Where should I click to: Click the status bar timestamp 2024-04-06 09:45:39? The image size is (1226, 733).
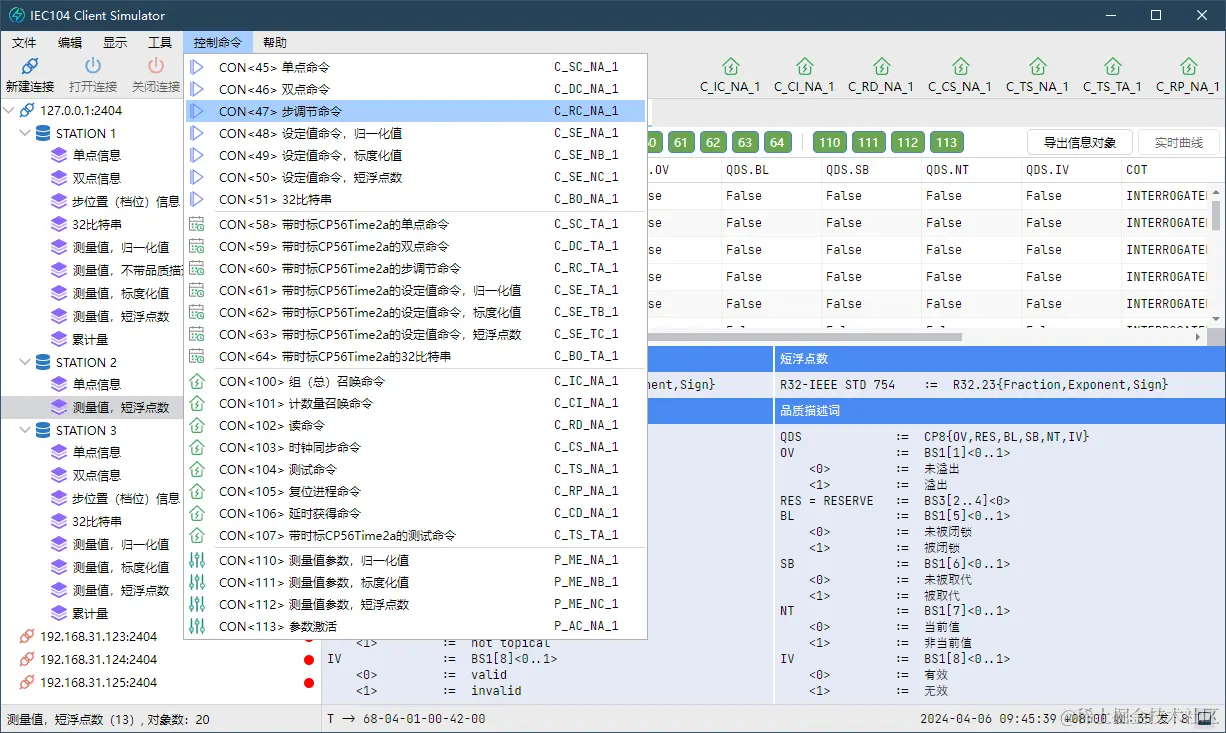[989, 719]
